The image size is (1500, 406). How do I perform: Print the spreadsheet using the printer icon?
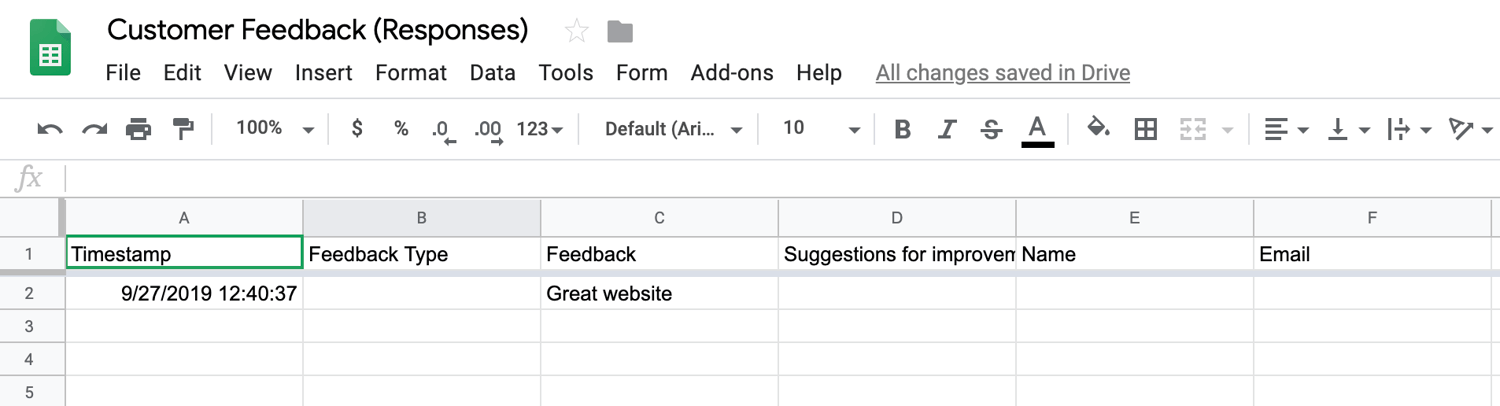tap(139, 129)
